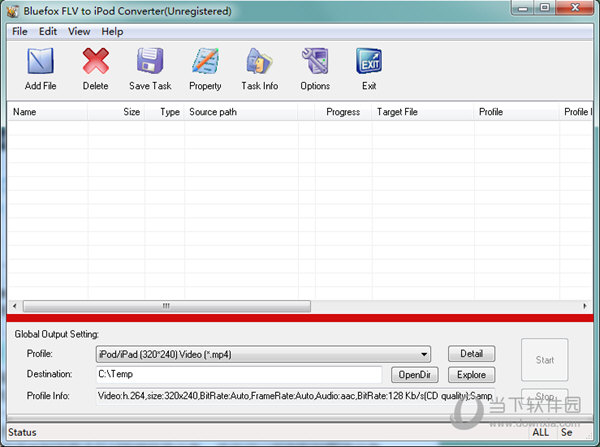The width and height of the screenshot is (600, 447).
Task: Click the Exit toolbar icon
Action: point(369,61)
